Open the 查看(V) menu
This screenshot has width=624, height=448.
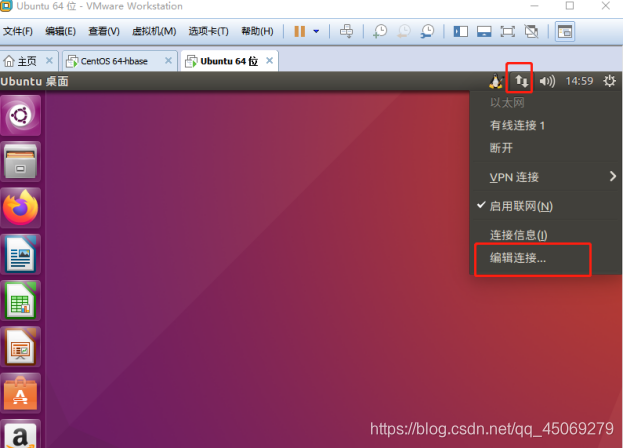pos(103,31)
